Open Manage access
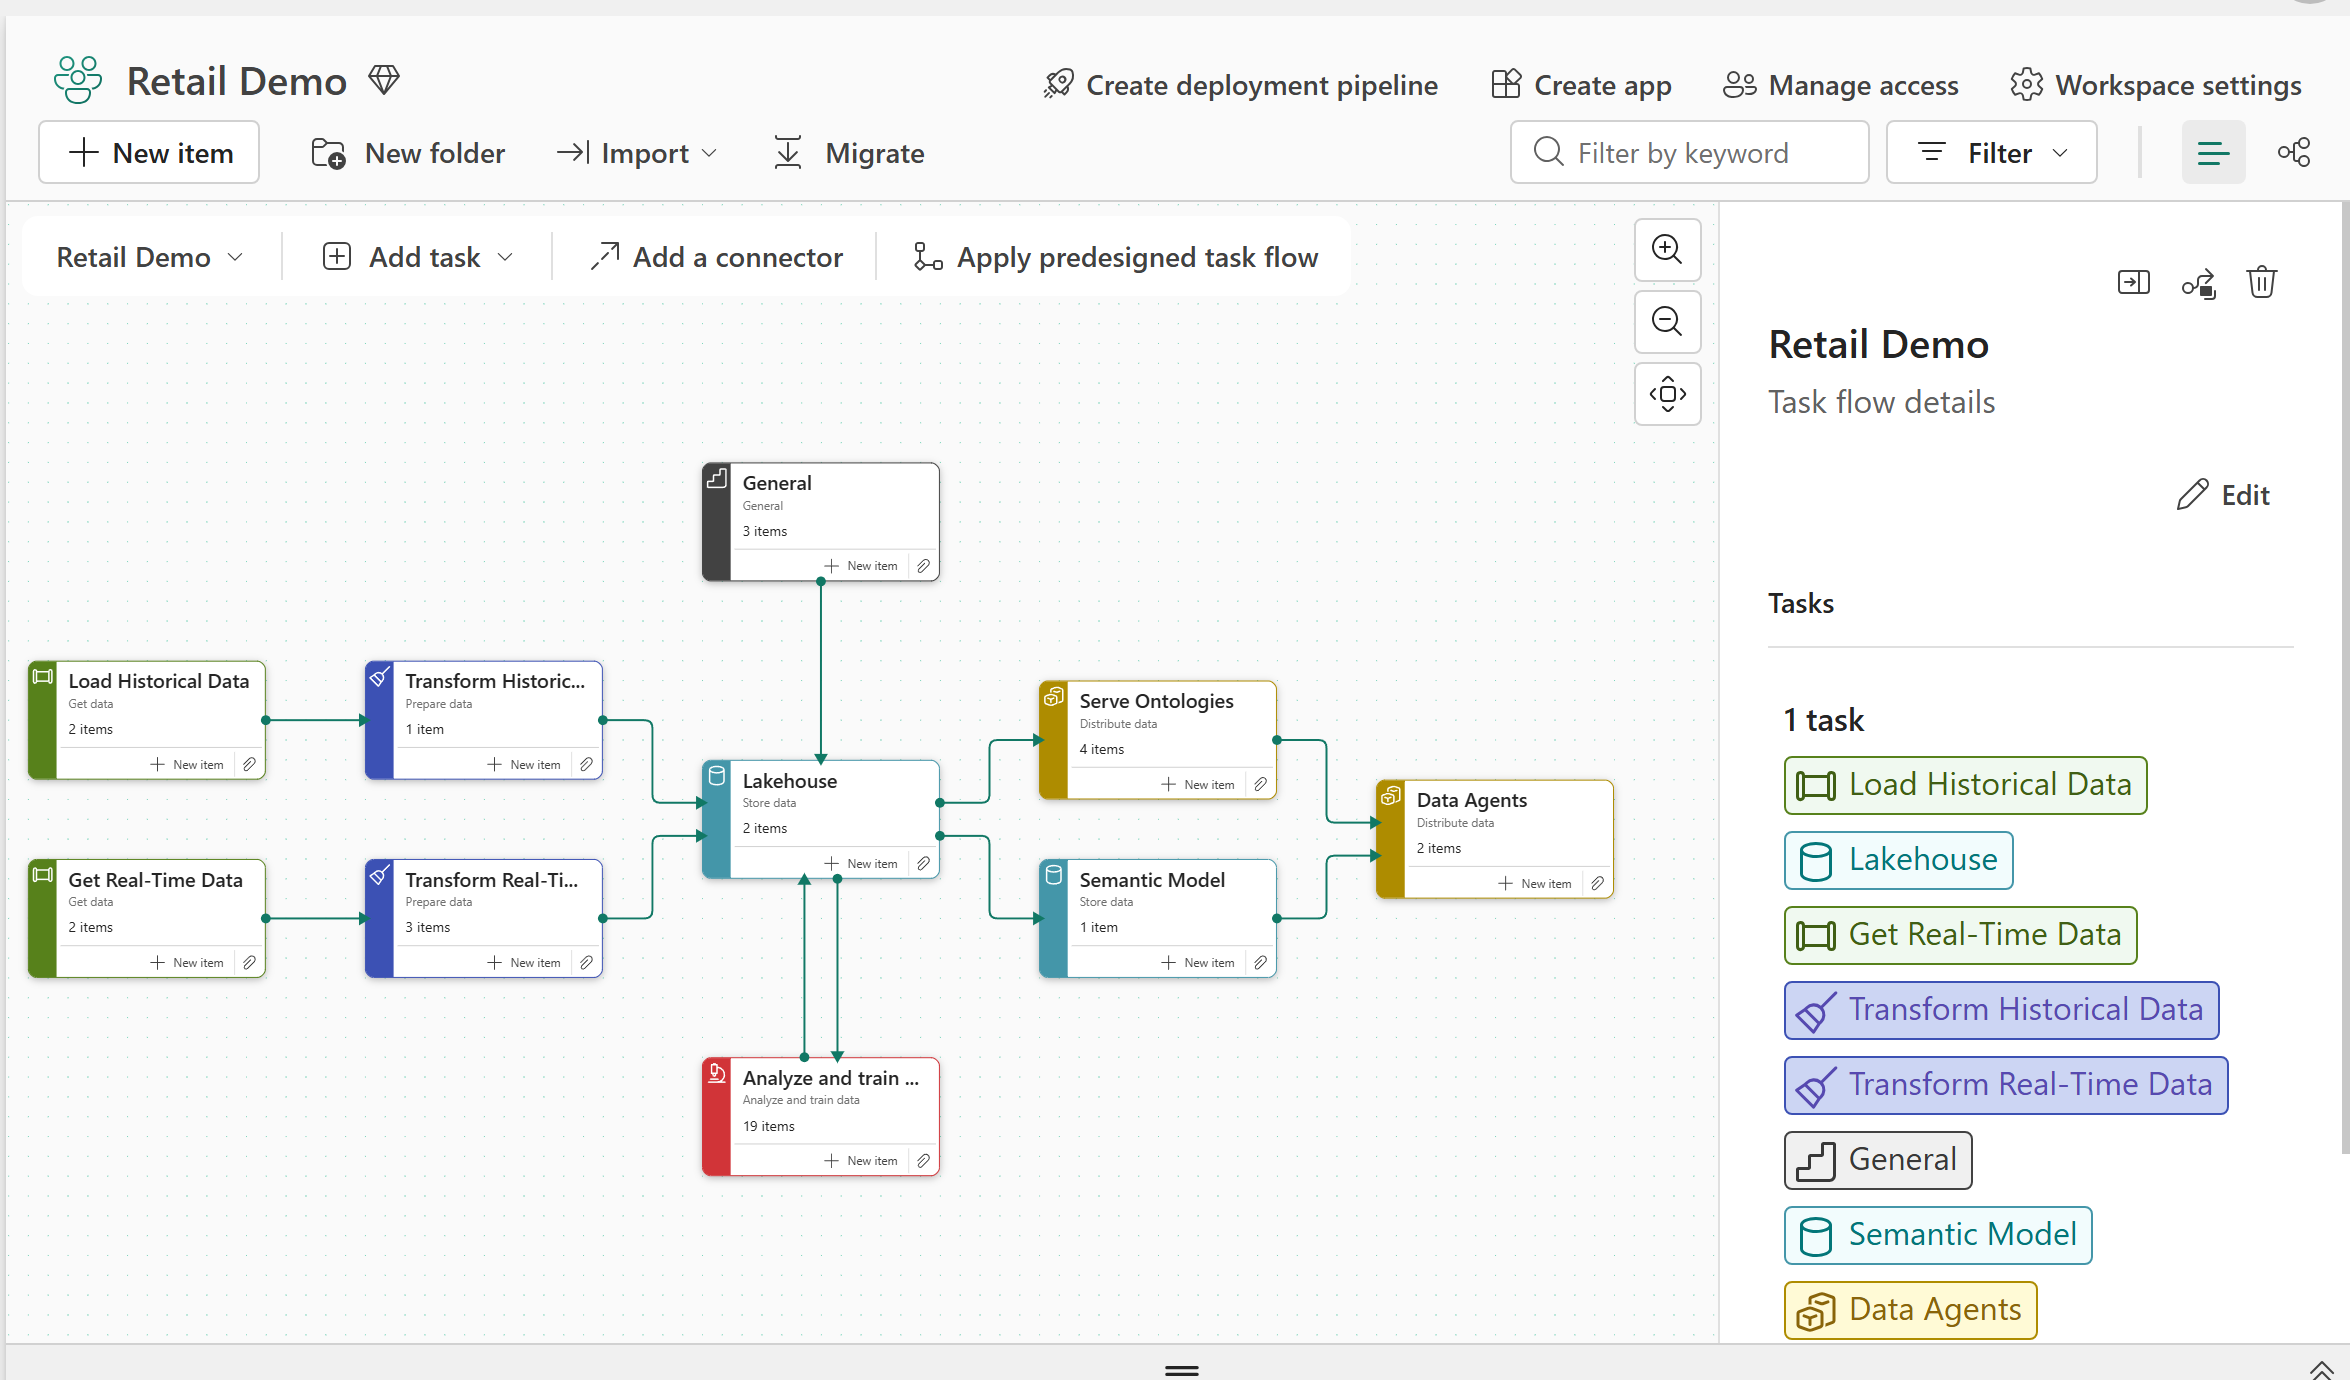2350x1380 pixels. [1841, 86]
